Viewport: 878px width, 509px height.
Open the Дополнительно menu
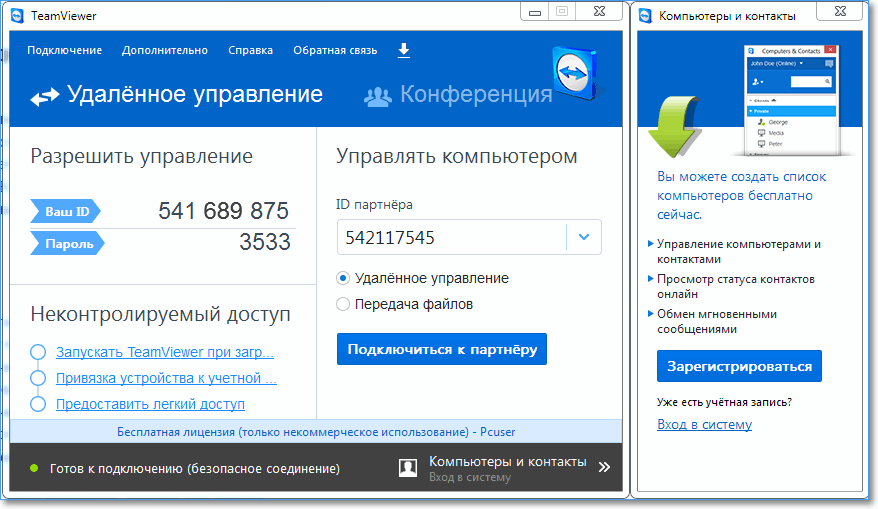(x=165, y=50)
